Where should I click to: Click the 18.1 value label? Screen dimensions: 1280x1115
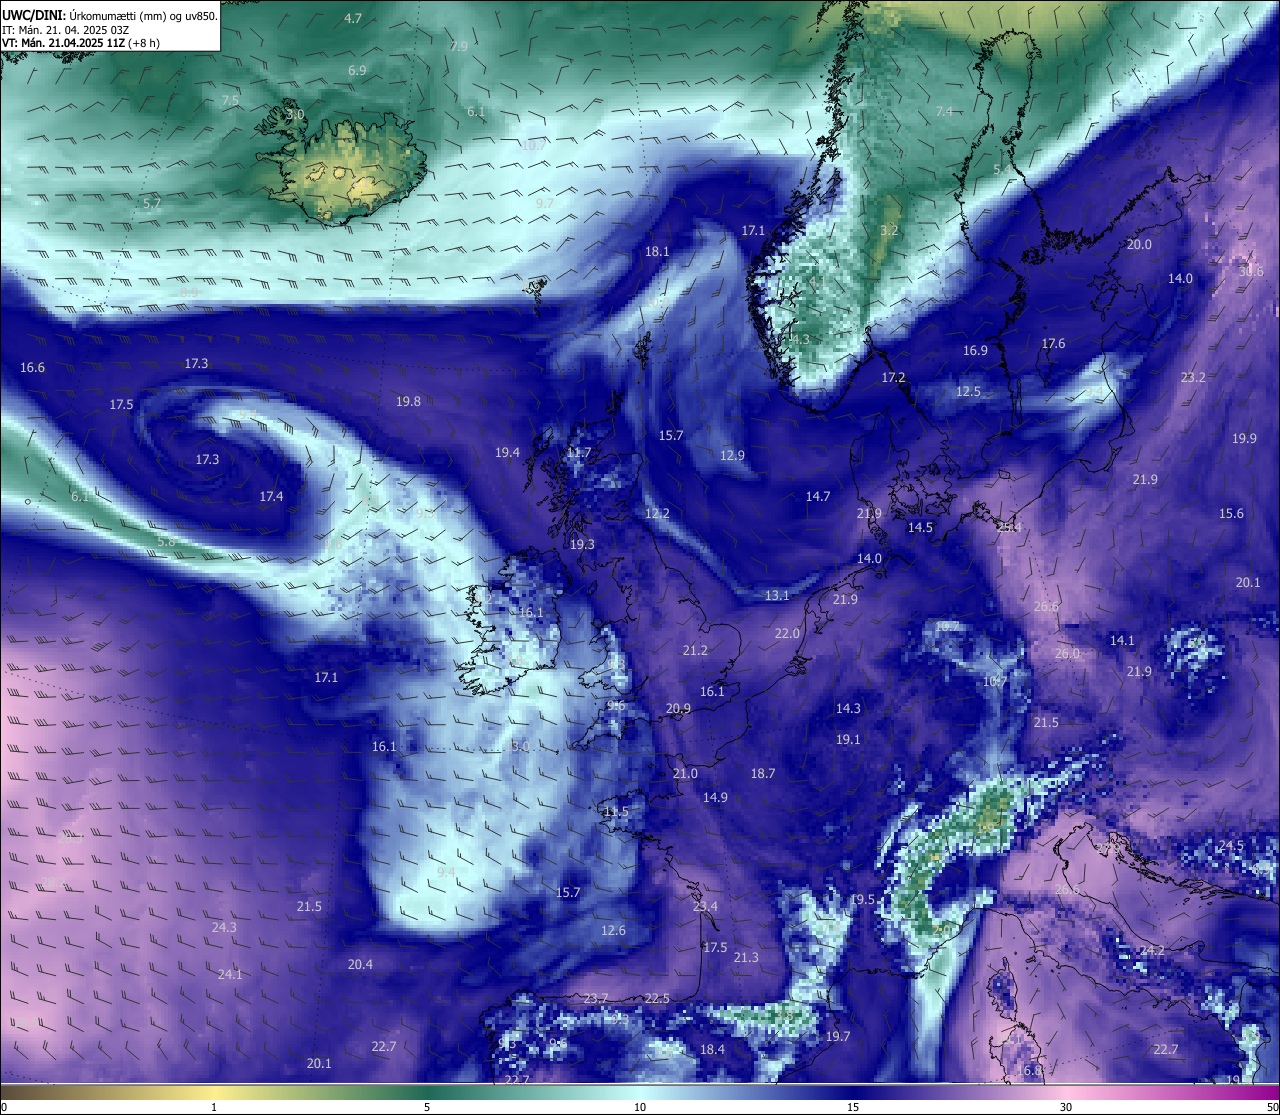(657, 252)
